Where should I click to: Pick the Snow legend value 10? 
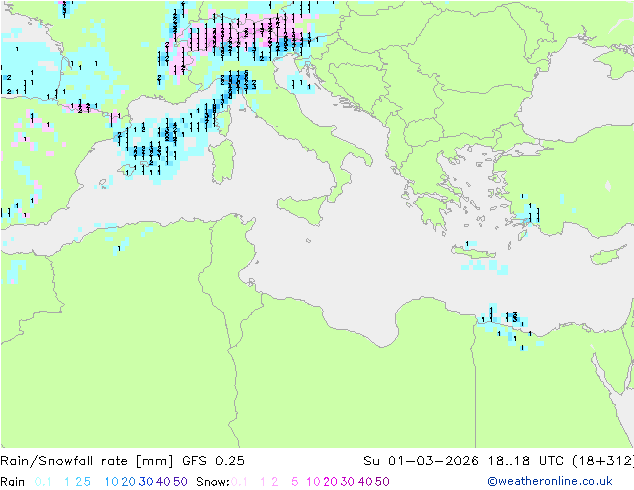[313, 482]
